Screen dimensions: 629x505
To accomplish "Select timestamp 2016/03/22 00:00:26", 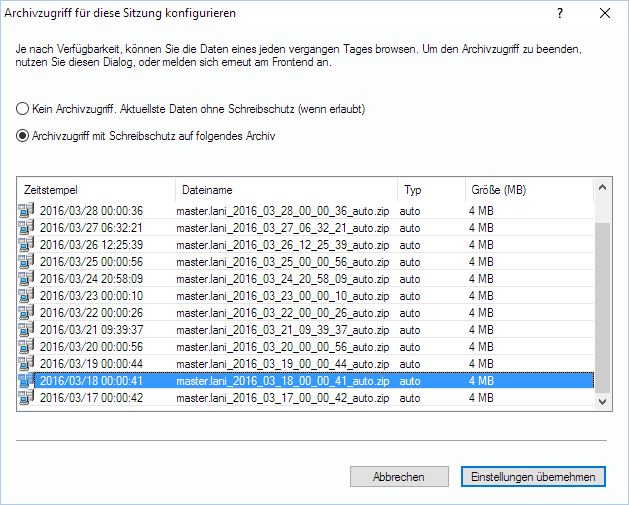I will pos(91,313).
